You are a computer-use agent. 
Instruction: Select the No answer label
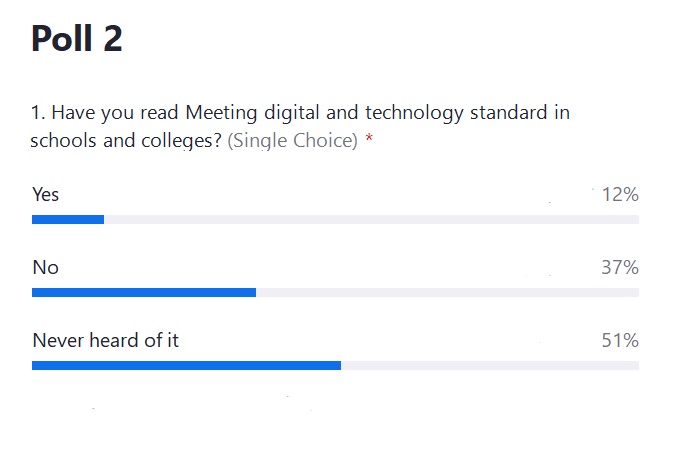[x=46, y=267]
